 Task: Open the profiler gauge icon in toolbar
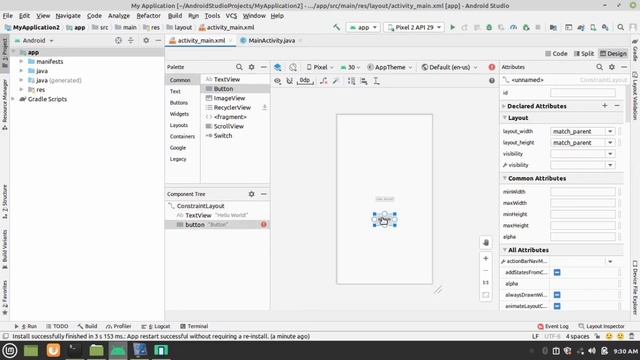tap(513, 27)
